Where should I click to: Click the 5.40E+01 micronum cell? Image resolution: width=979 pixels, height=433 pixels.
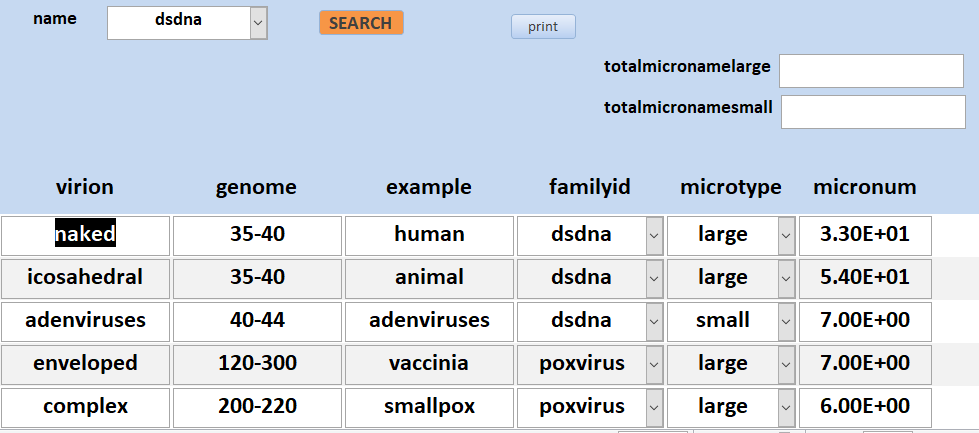865,279
